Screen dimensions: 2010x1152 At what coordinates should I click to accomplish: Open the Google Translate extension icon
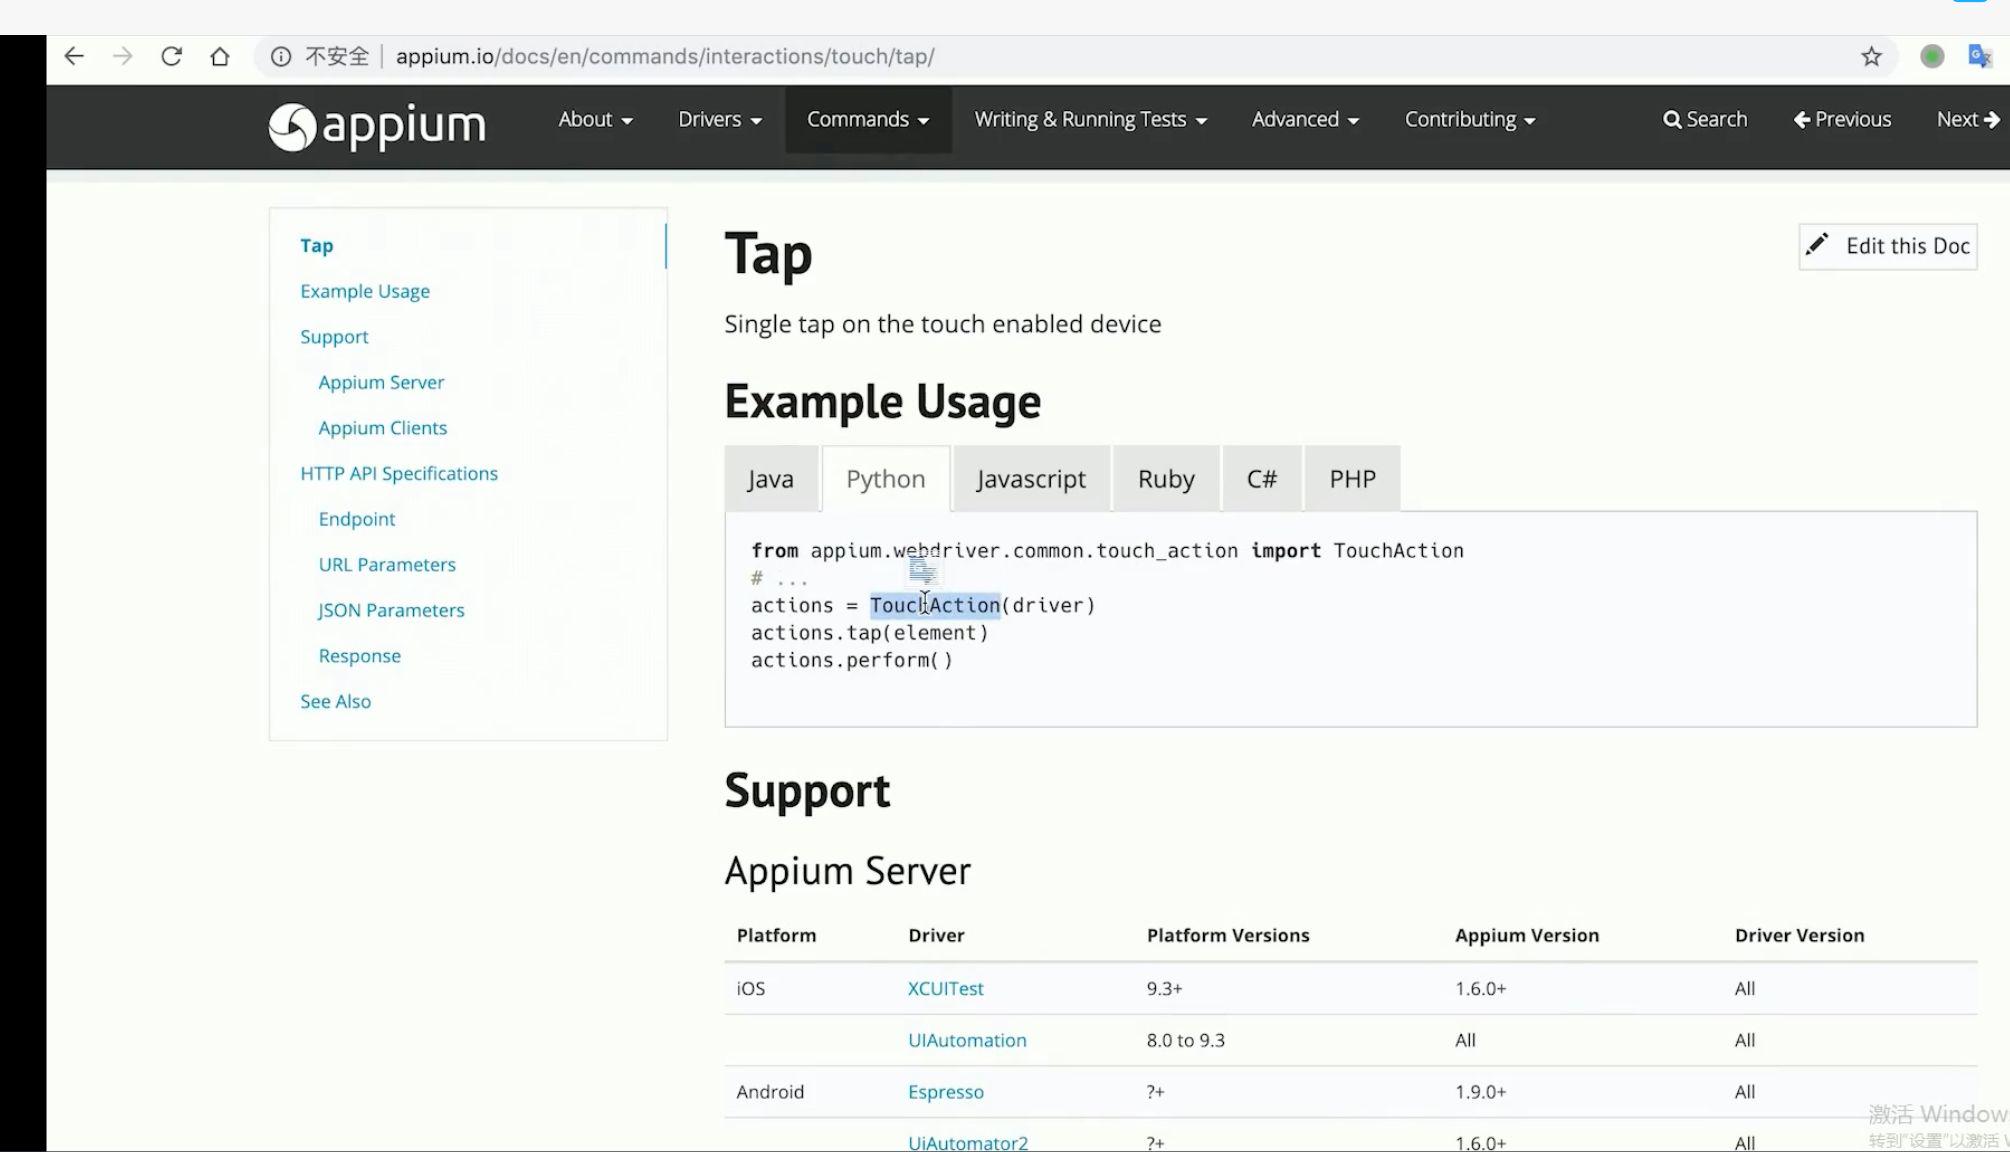1979,56
